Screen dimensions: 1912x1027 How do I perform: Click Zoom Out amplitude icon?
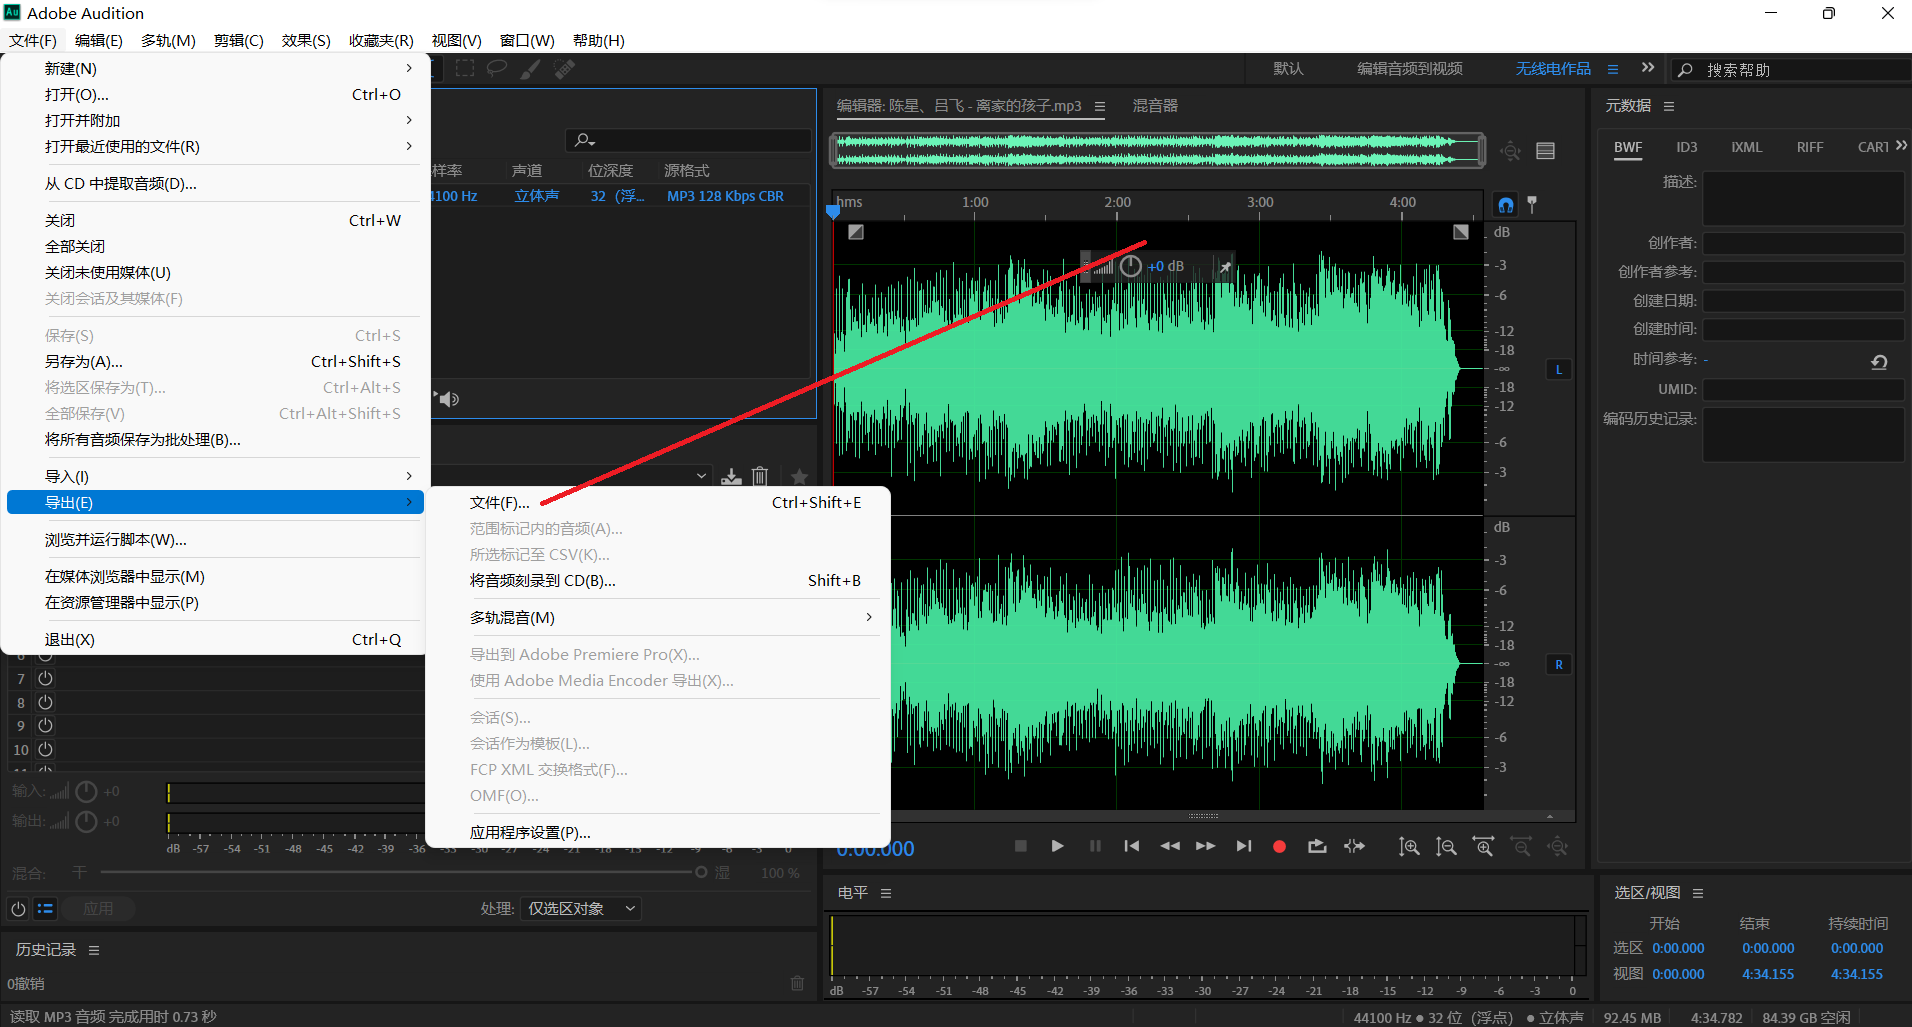pos(1446,847)
